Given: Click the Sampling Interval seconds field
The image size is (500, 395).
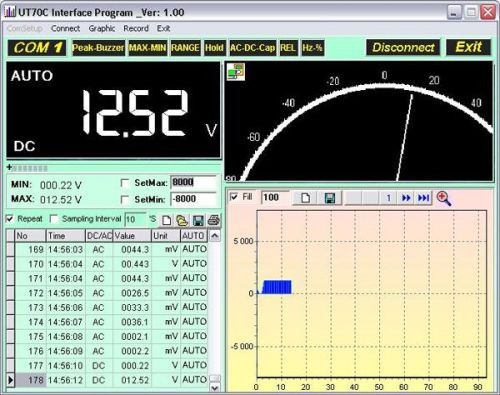Looking at the screenshot, I should click(135, 219).
